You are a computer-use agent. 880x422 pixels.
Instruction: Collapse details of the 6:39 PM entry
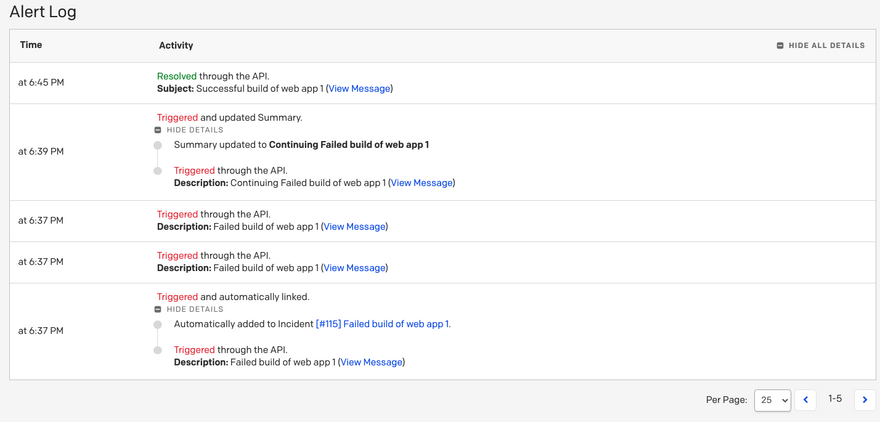pos(189,130)
